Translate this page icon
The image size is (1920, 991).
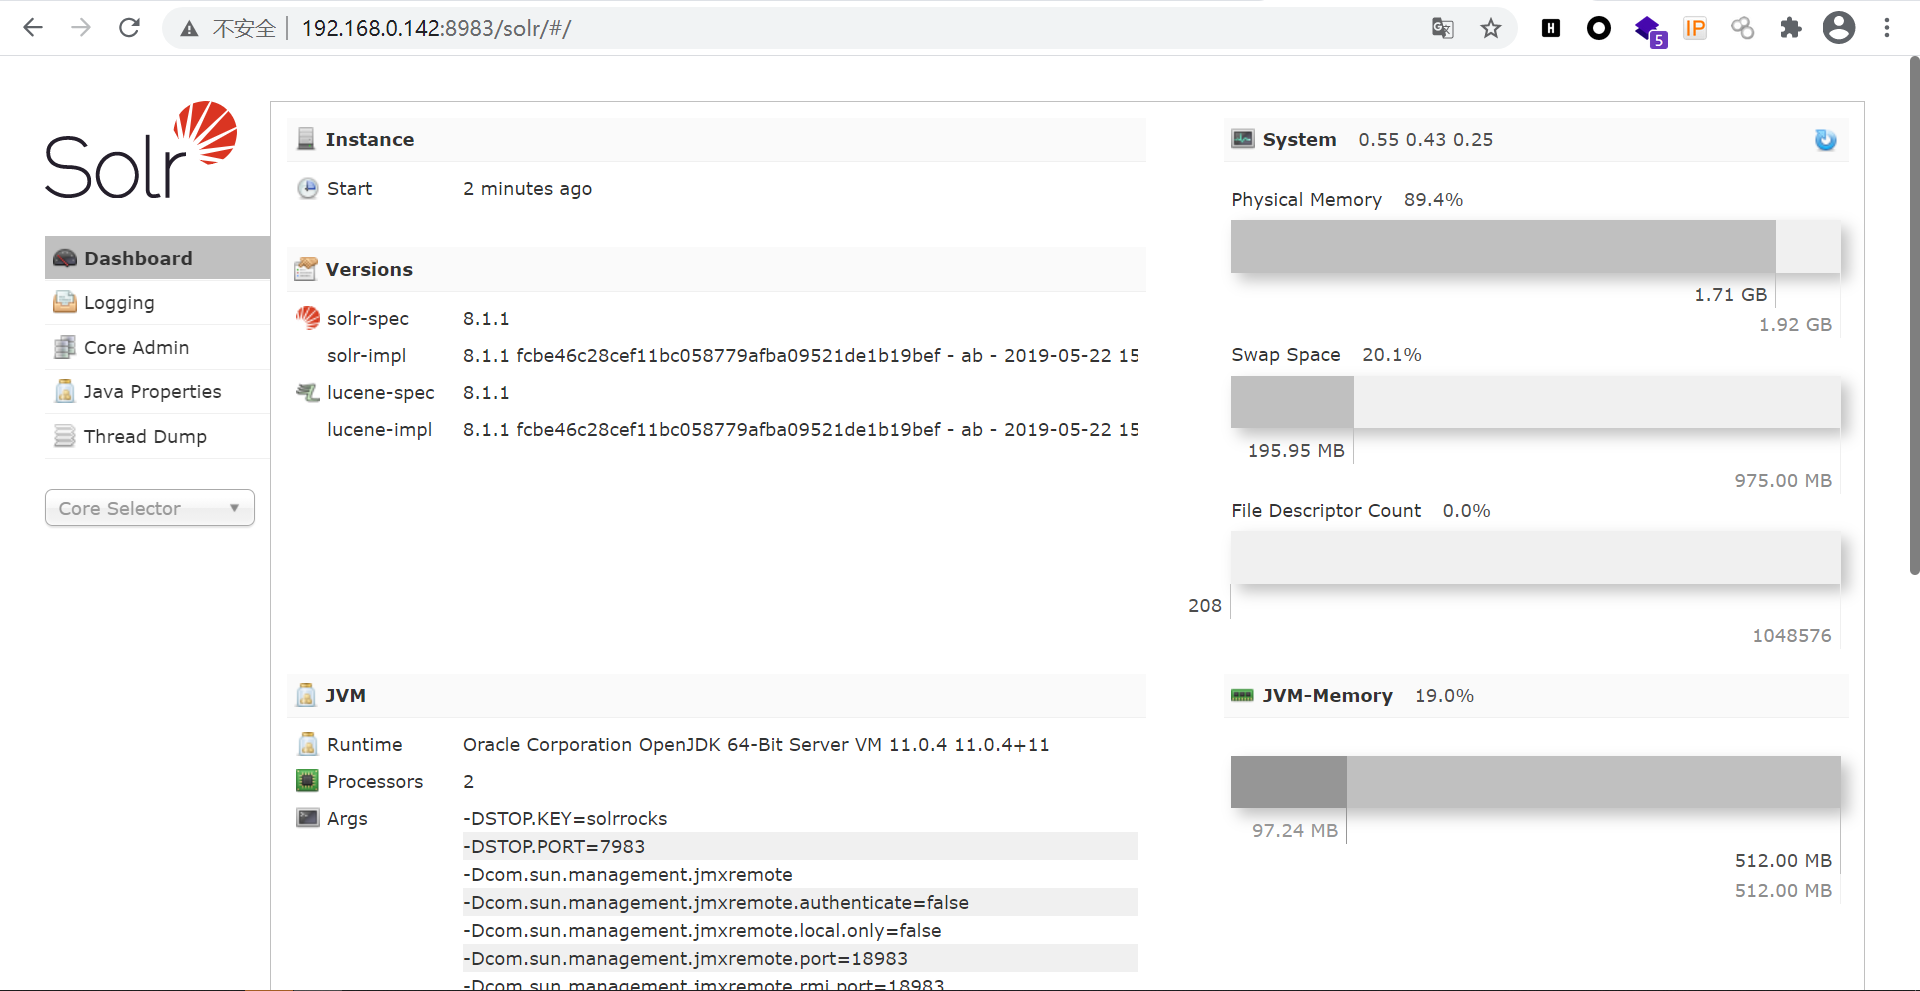(1442, 28)
